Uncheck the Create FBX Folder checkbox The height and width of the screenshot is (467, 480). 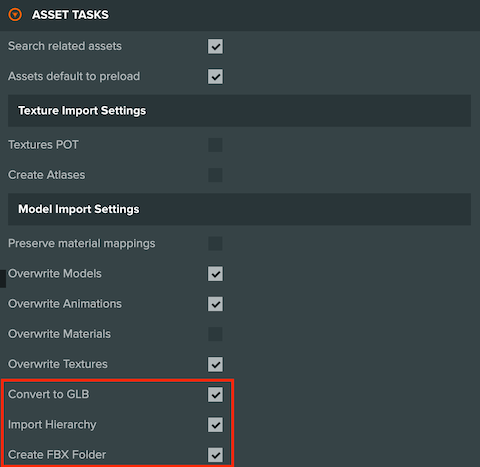click(215, 455)
